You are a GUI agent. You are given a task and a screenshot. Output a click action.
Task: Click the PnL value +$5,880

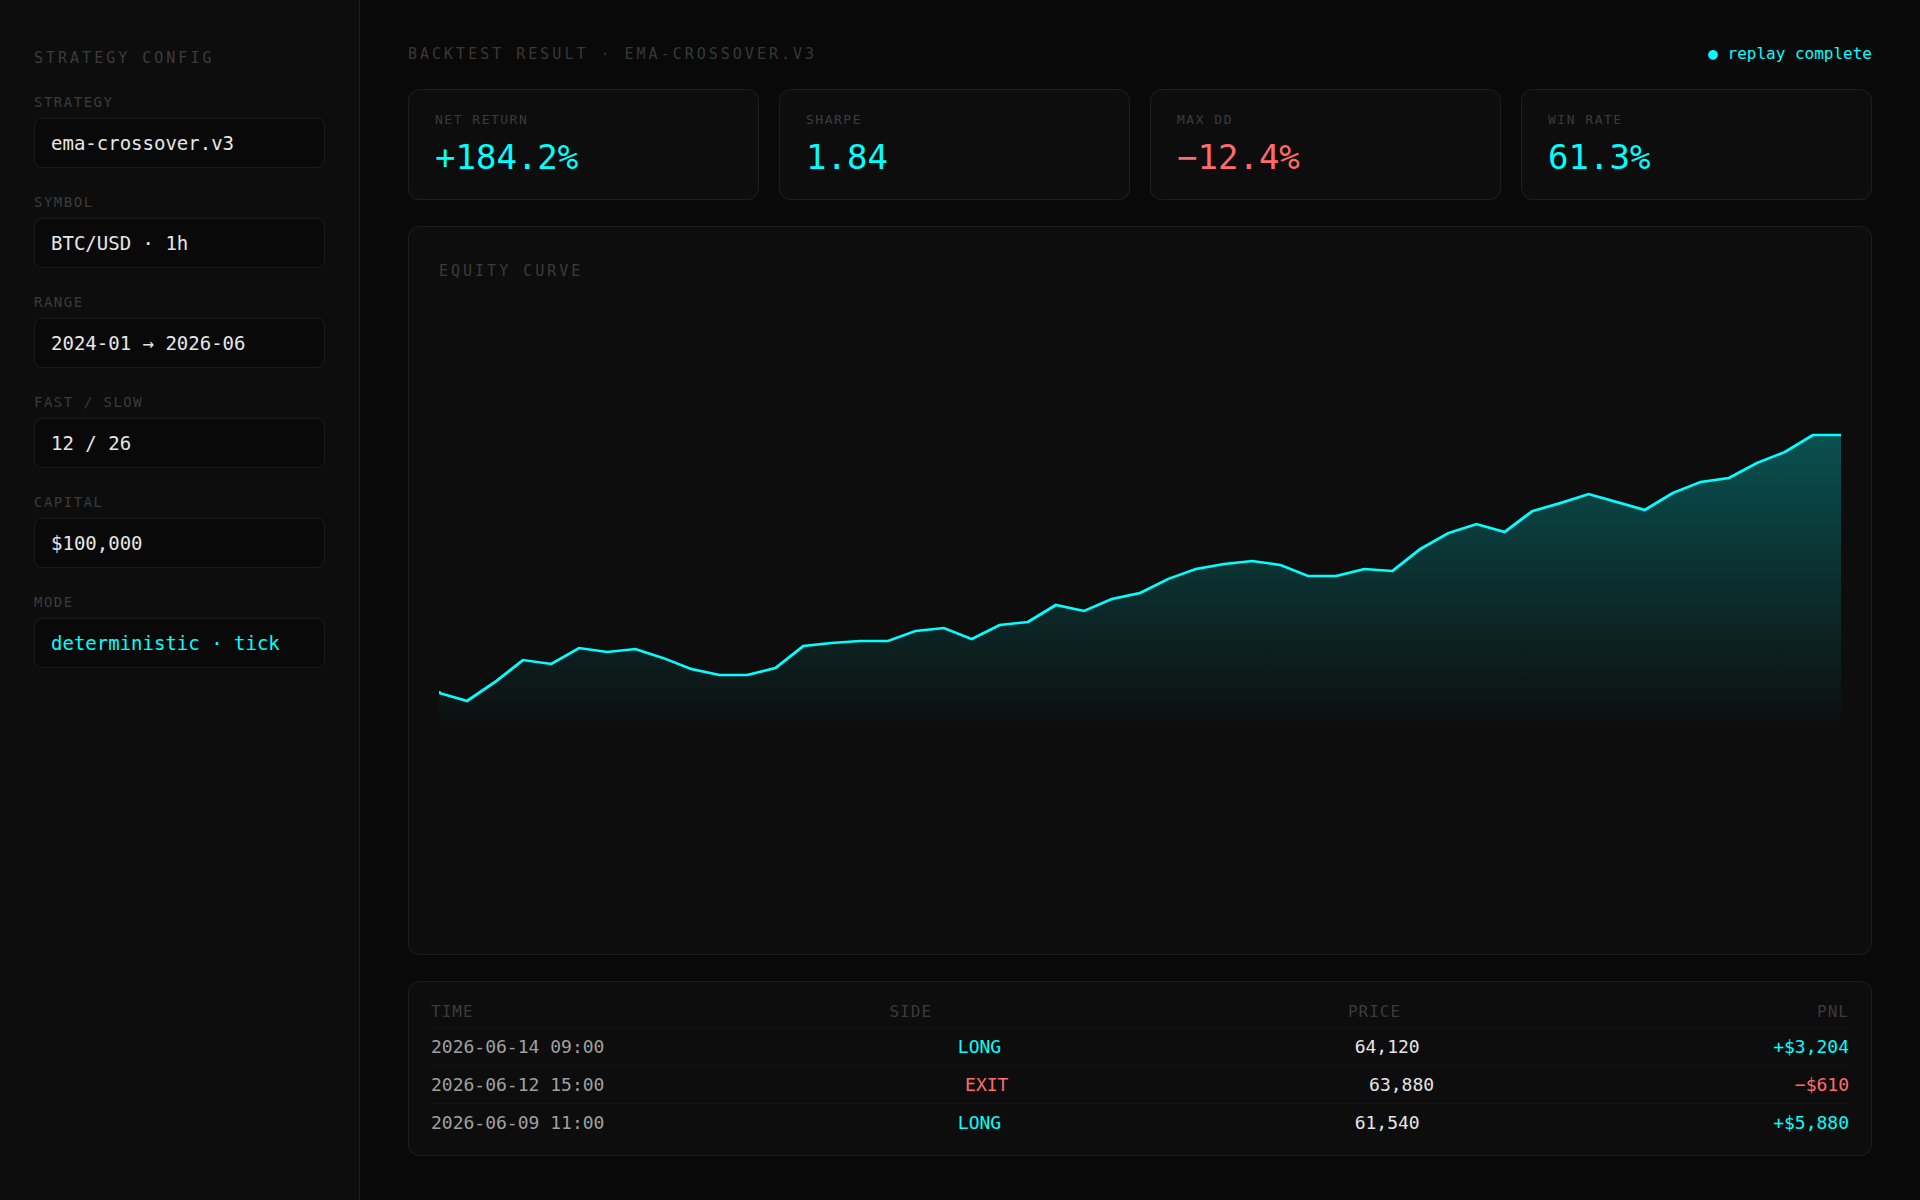1810,1123
